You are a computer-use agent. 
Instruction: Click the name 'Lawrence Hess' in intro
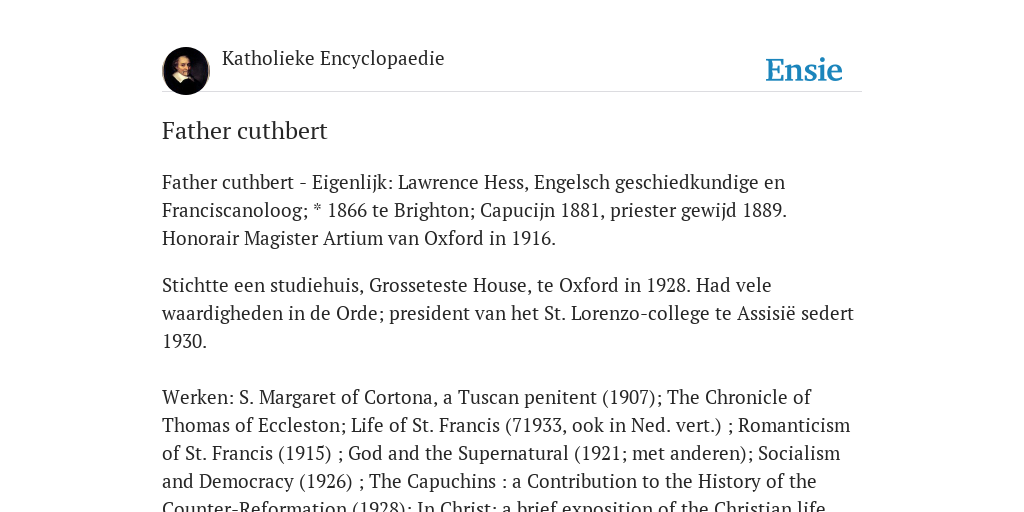point(461,182)
